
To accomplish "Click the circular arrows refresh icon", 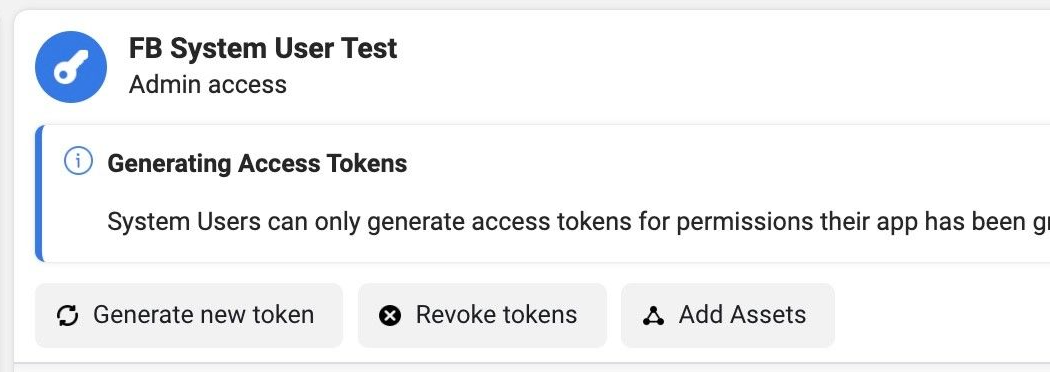I will [67, 315].
